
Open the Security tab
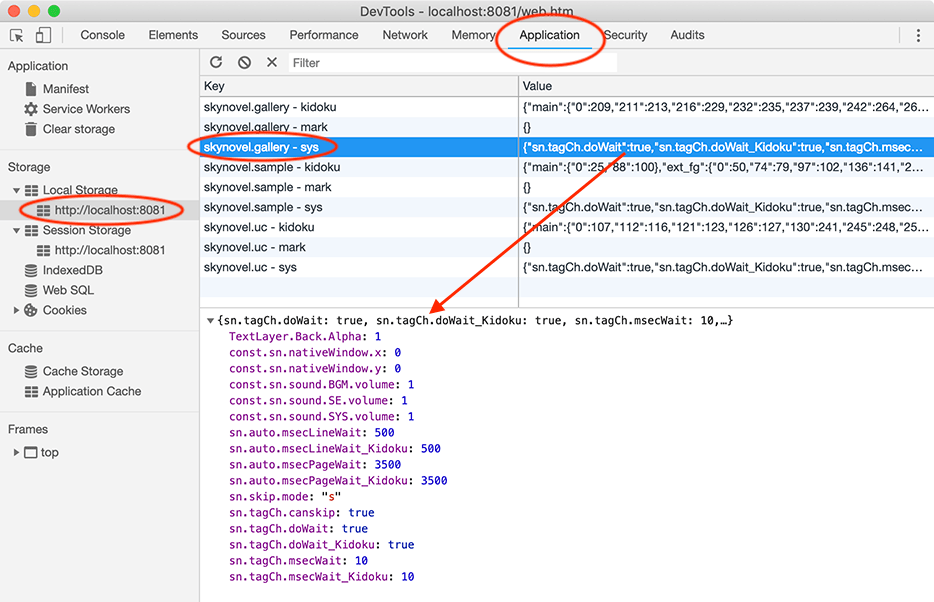tap(625, 35)
